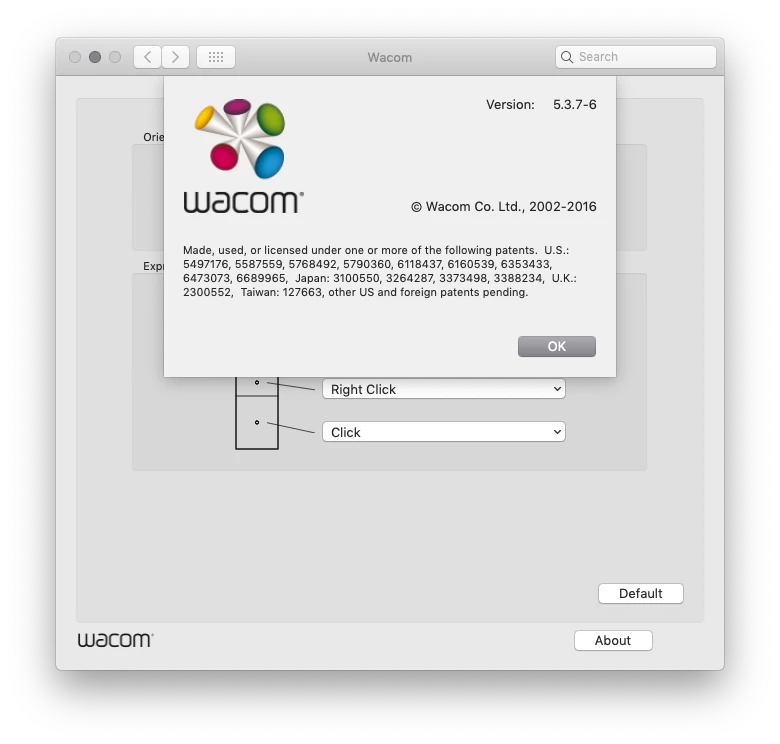Select the upper pen button dot in diagram

tap(257, 382)
